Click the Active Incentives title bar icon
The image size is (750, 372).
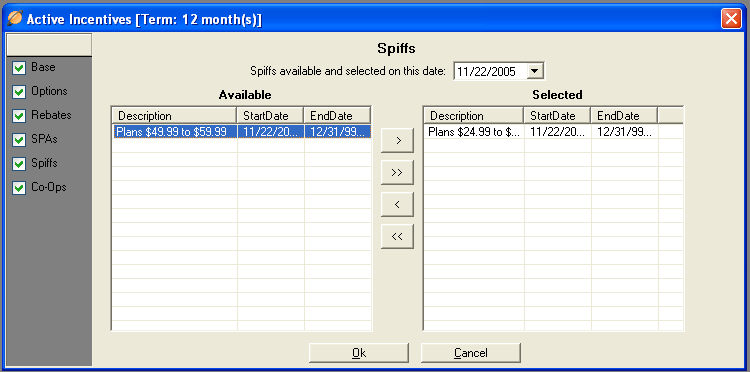pos(14,19)
